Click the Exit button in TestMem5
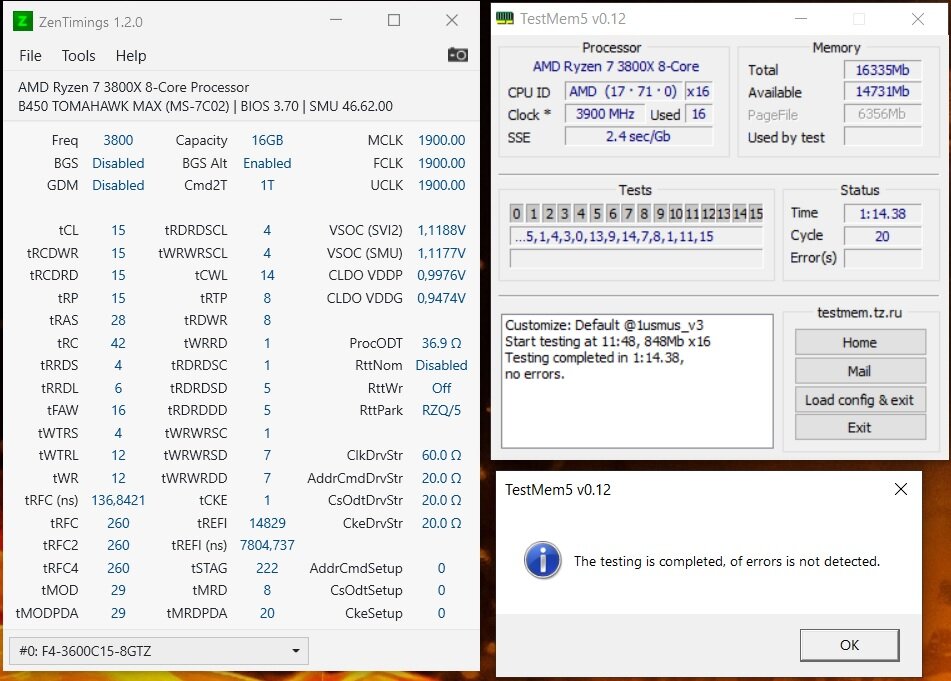Viewport: 951px width, 681px height. pos(860,428)
